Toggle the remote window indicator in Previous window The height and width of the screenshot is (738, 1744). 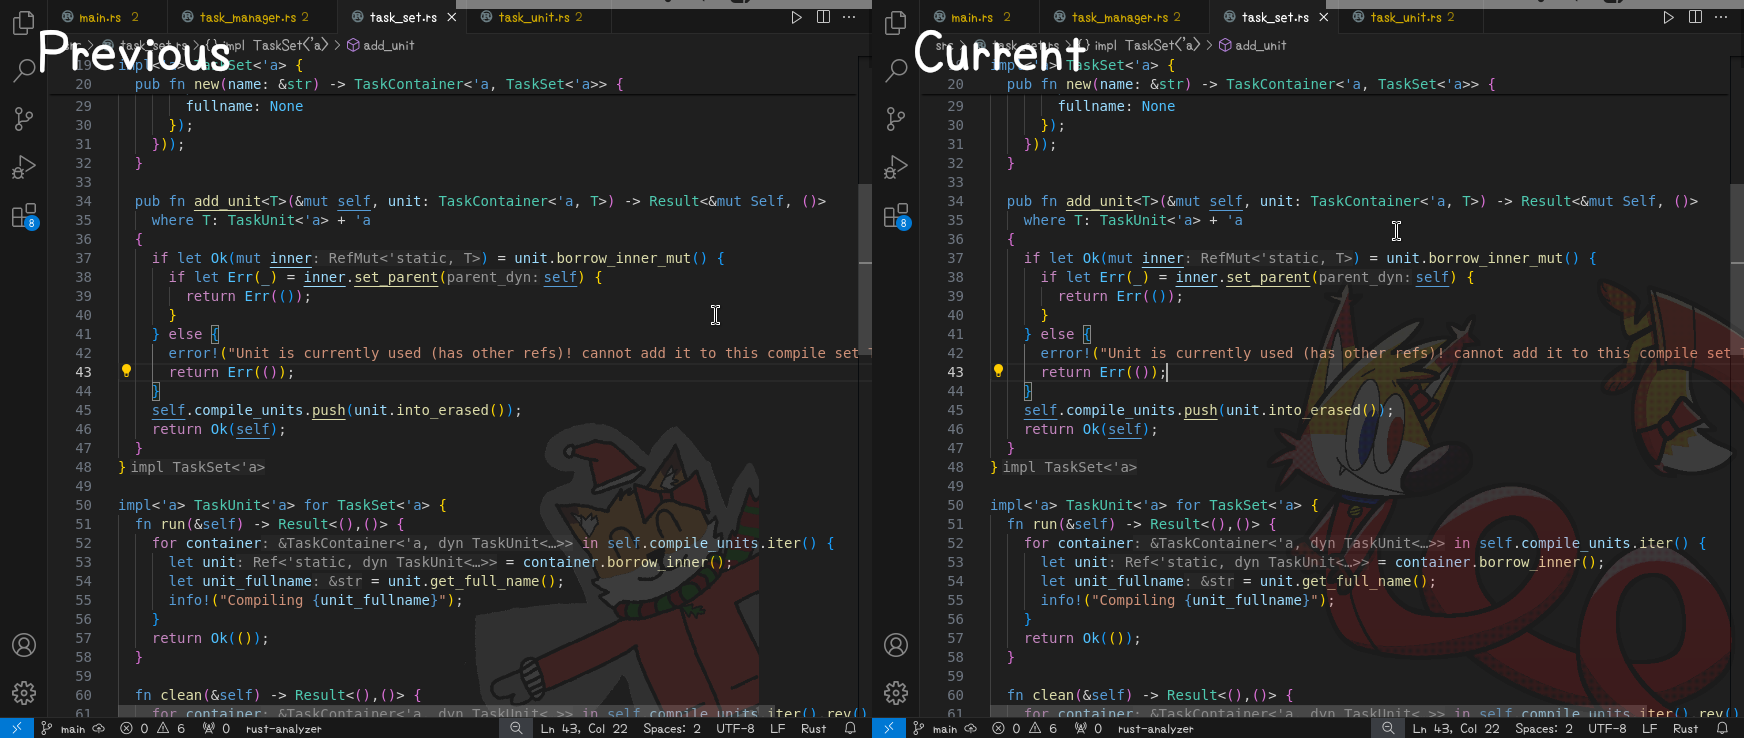pyautogui.click(x=16, y=729)
